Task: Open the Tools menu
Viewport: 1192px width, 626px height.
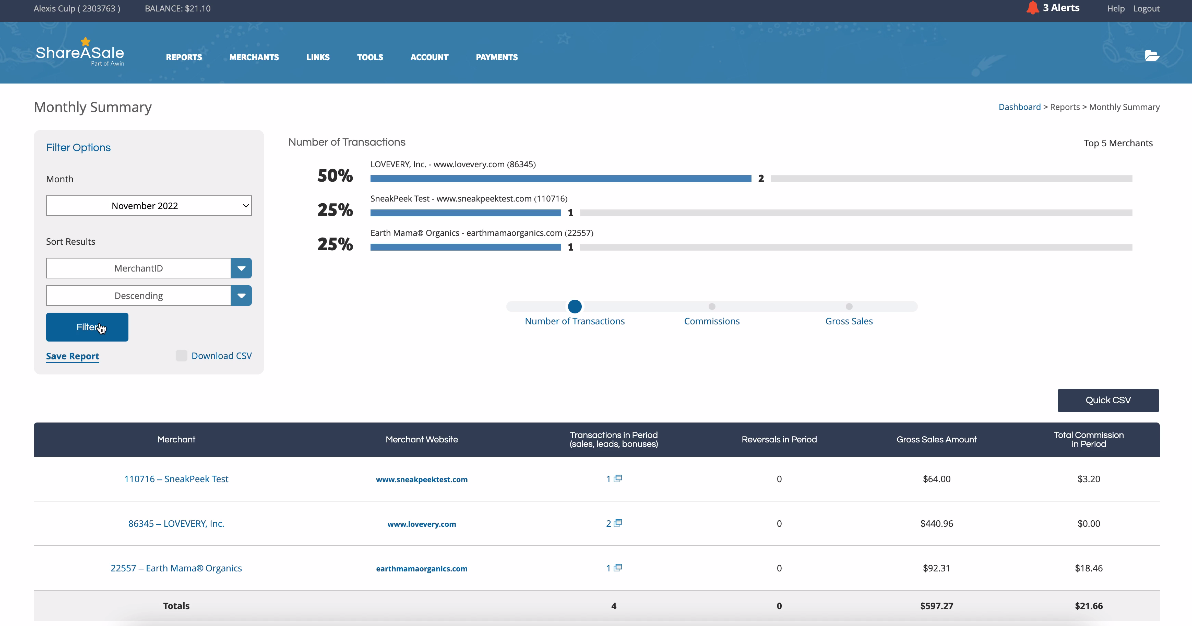Action: pyautogui.click(x=370, y=57)
